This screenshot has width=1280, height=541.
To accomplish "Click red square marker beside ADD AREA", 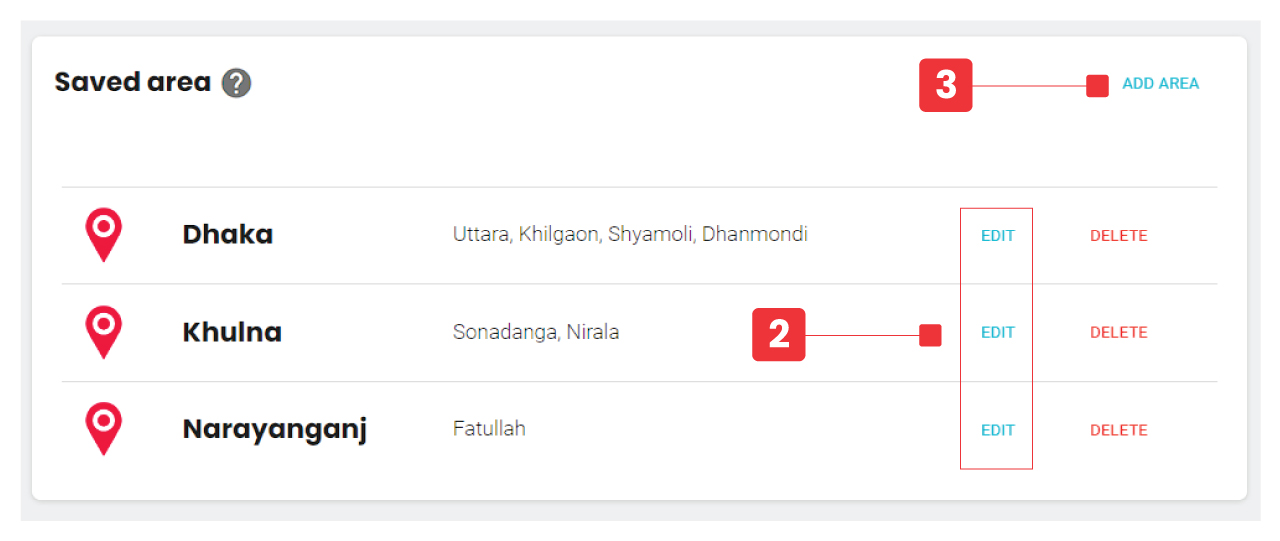I will click(x=1097, y=86).
